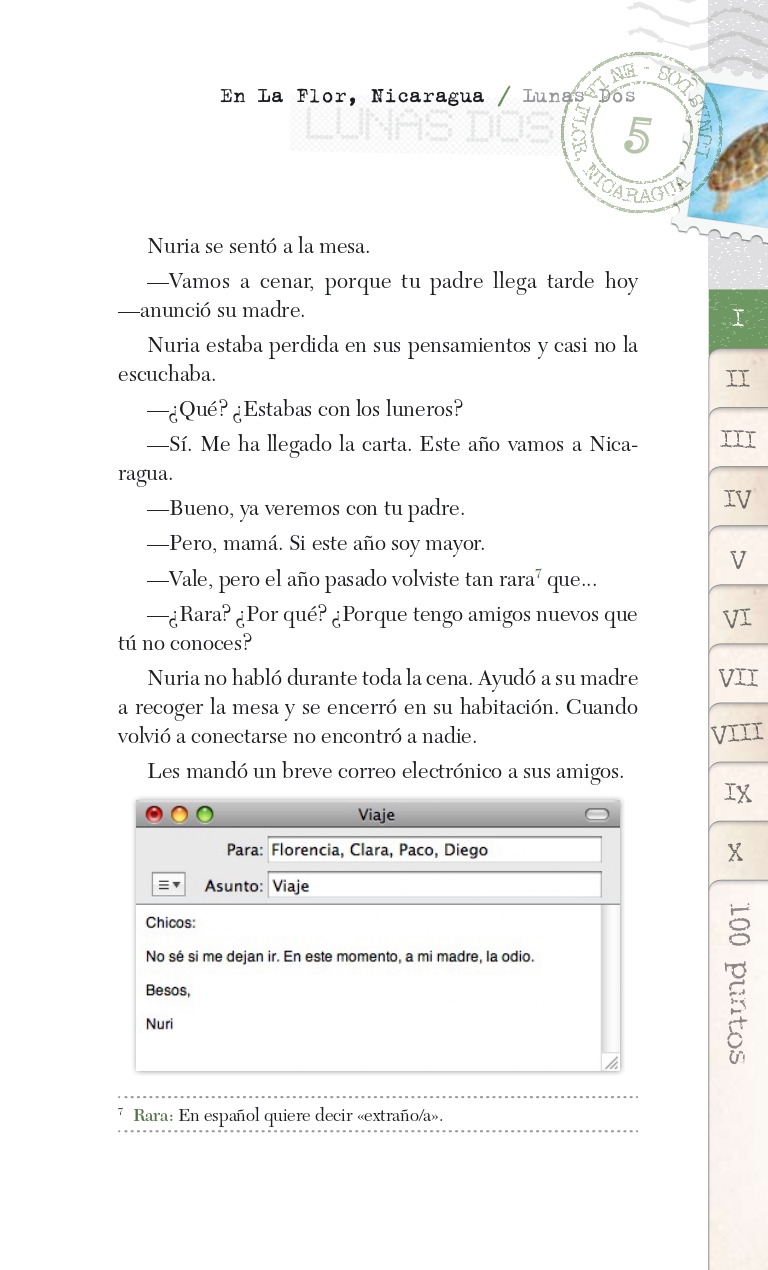Click the 'Lunas Dos' header text
The height and width of the screenshot is (1270, 768).
578,96
